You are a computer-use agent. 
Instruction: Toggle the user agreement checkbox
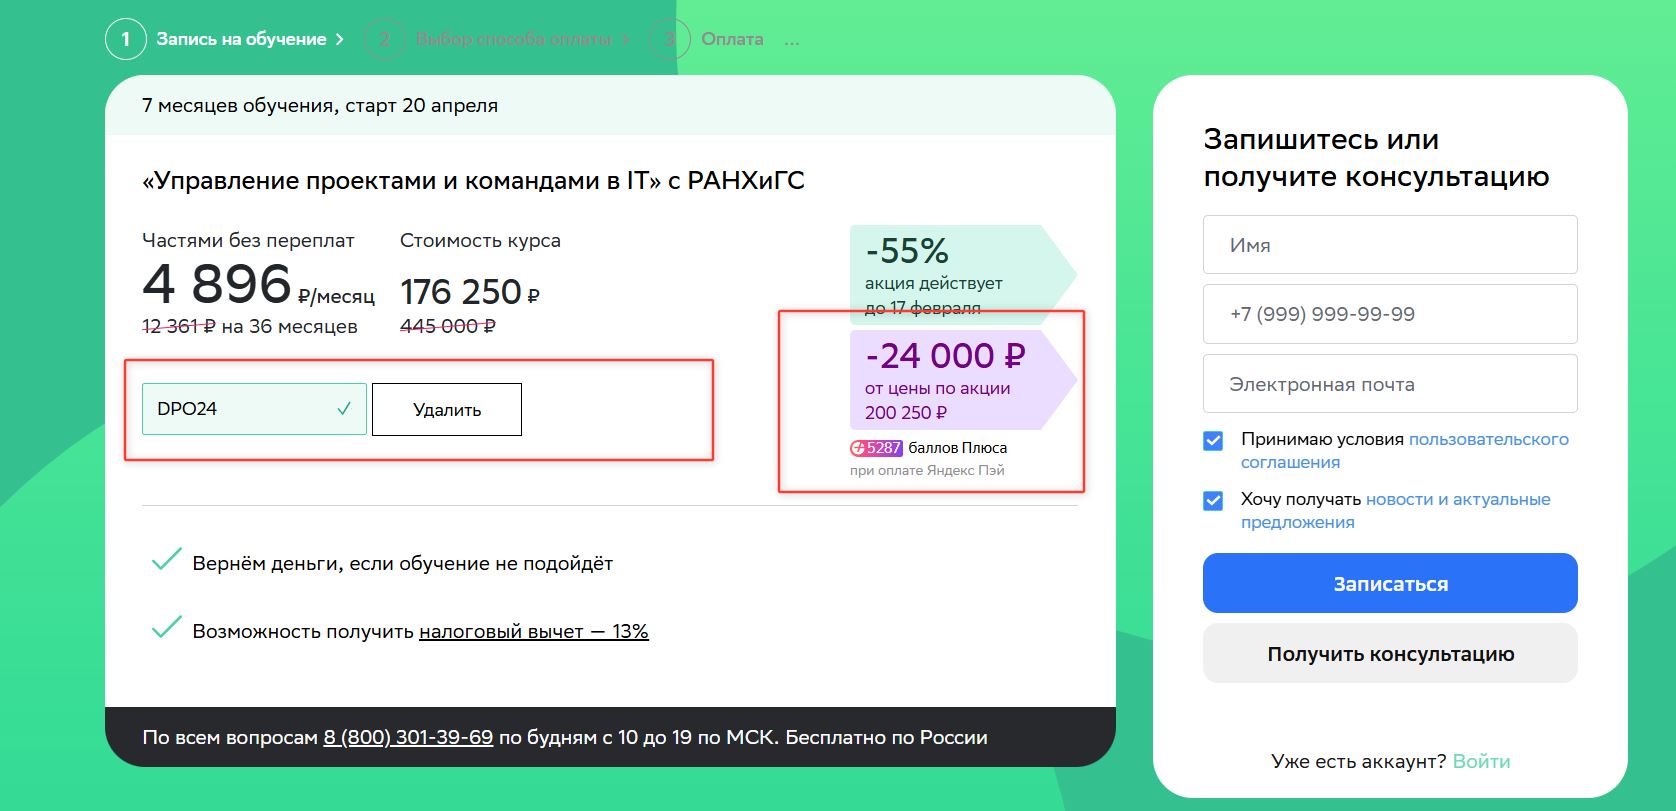1213,440
